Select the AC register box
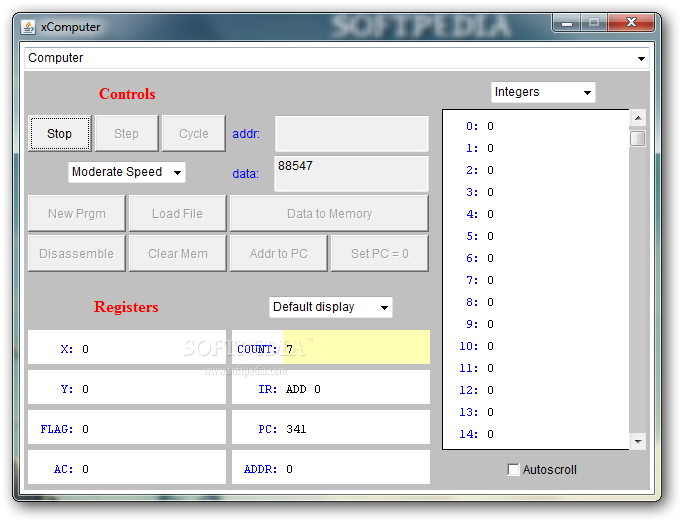682x522 pixels. (127, 467)
